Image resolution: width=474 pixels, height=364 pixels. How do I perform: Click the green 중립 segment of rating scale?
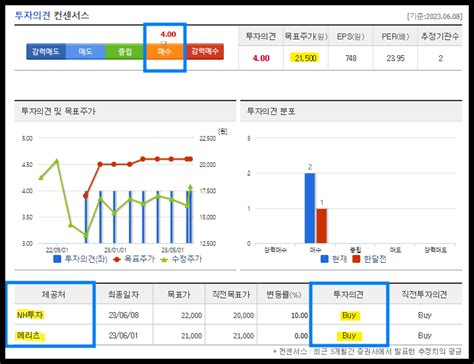(125, 52)
